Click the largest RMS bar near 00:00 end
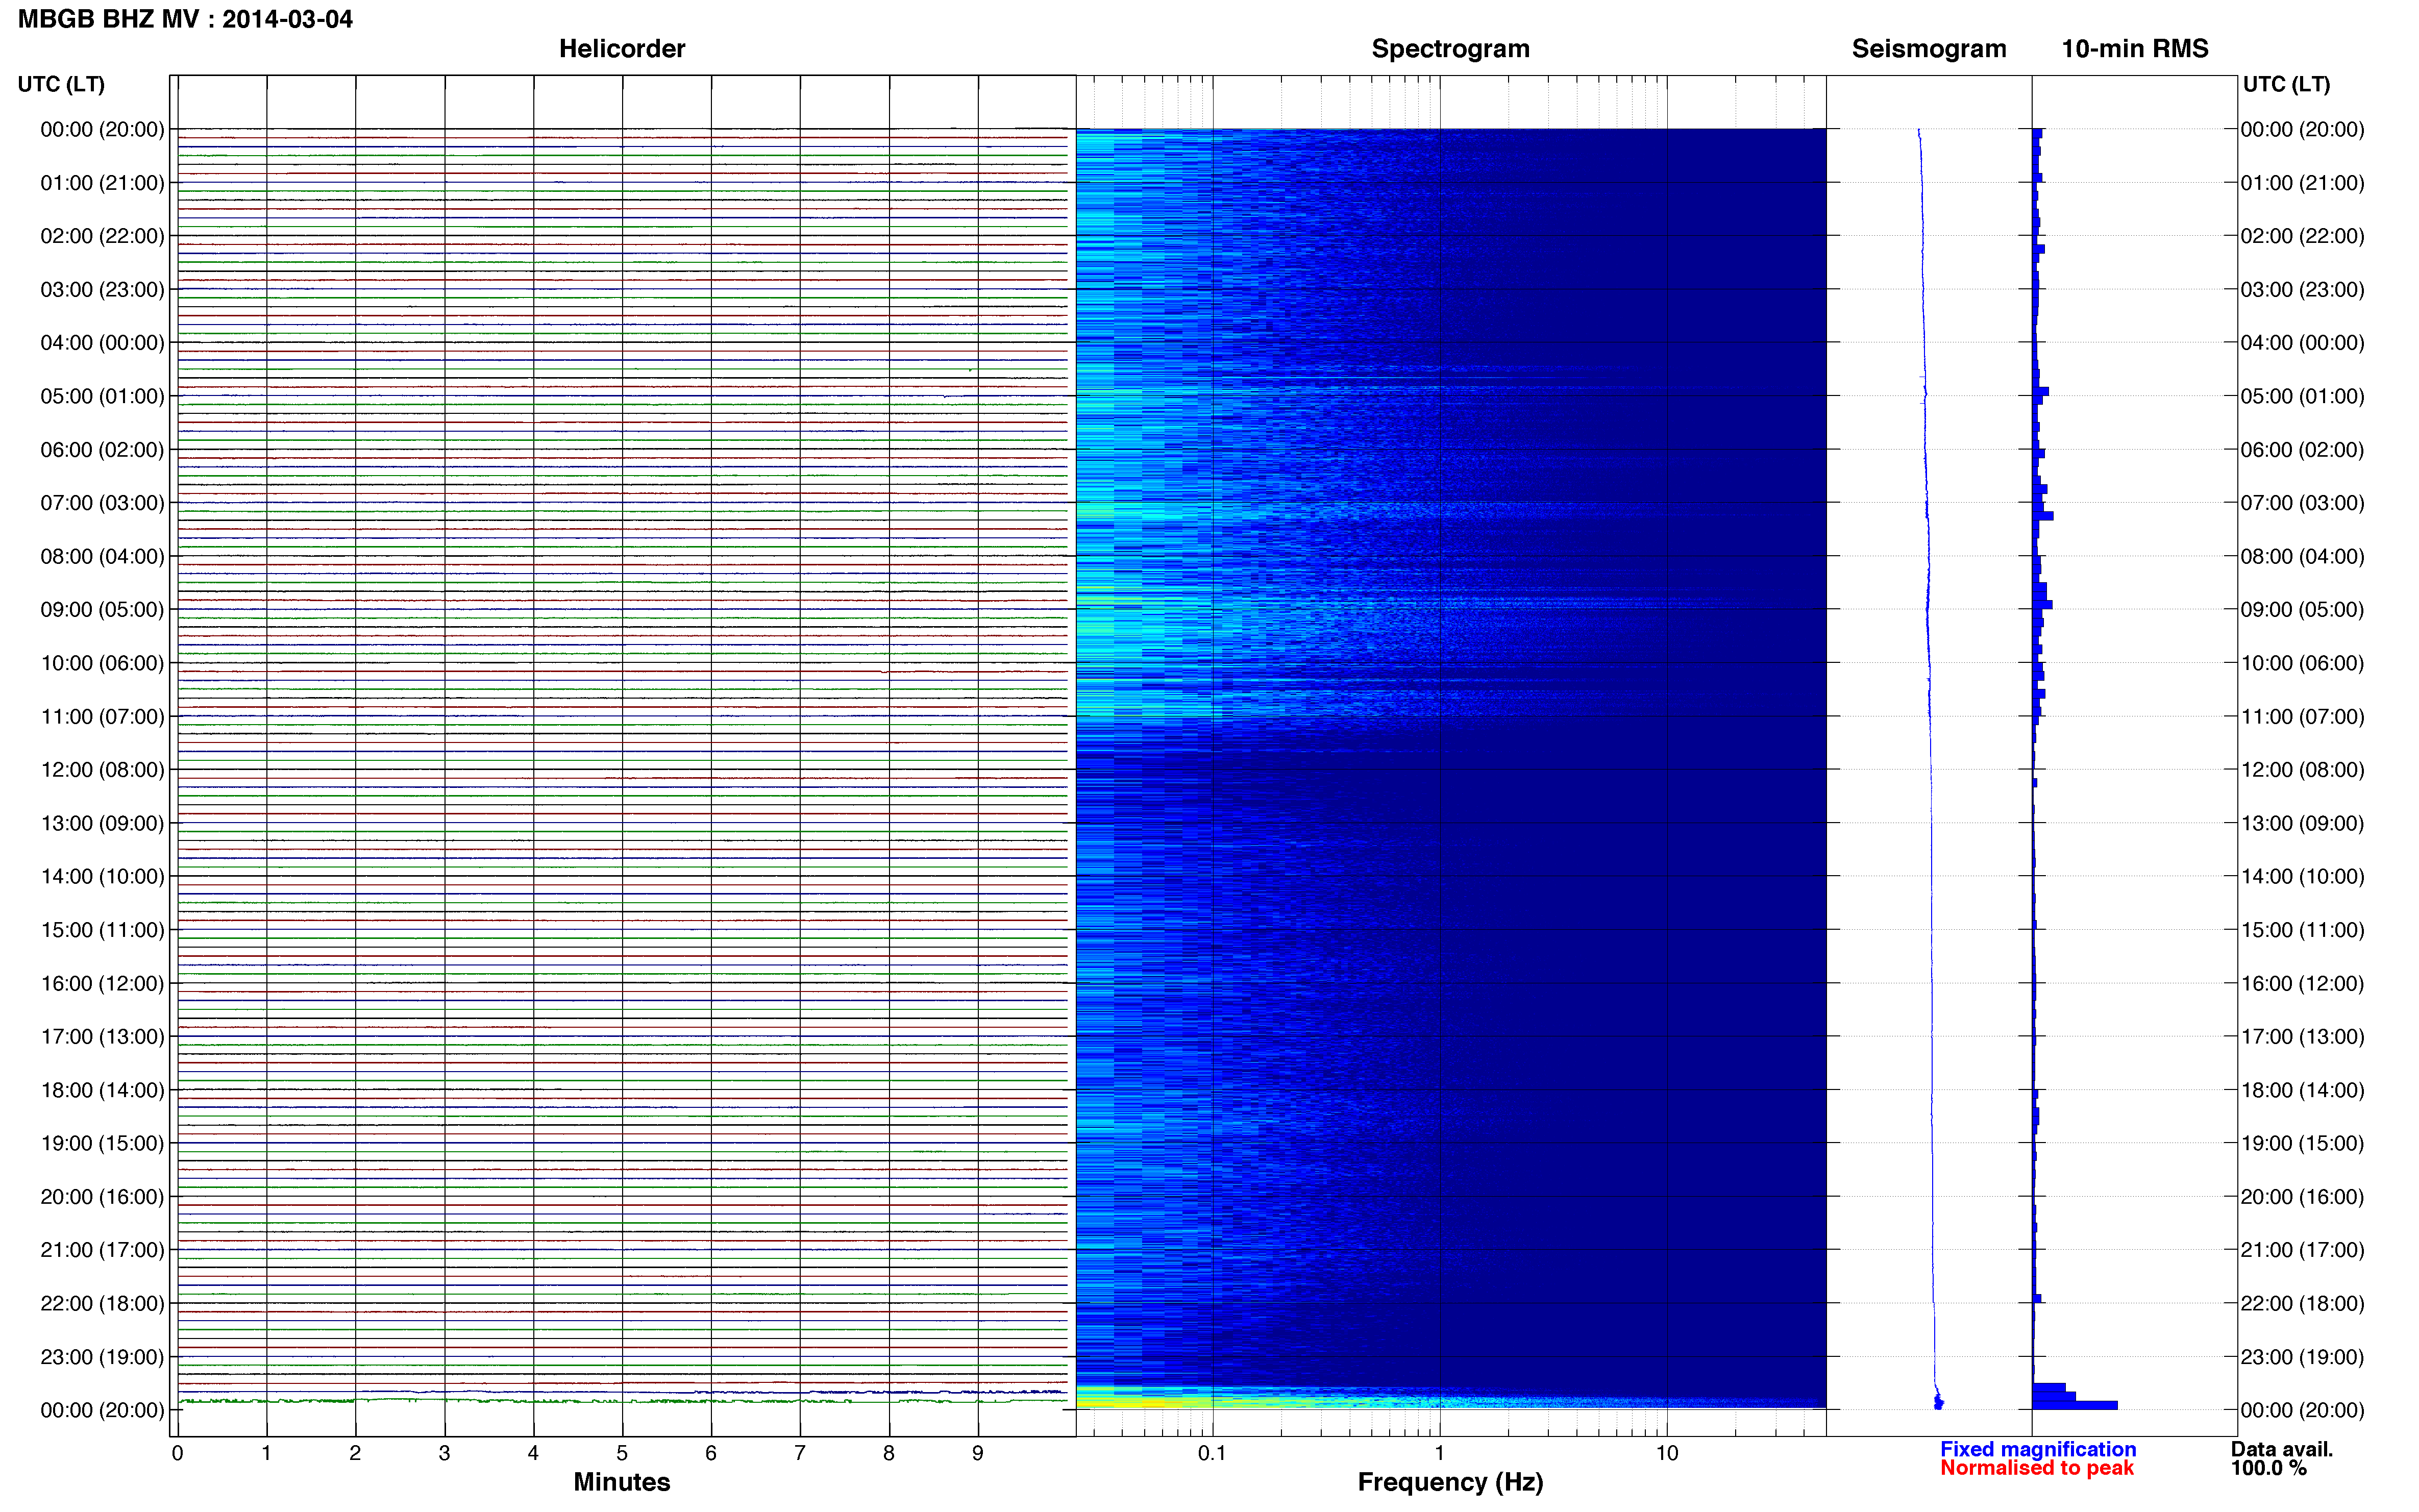The height and width of the screenshot is (1512, 2419). point(2075,1405)
